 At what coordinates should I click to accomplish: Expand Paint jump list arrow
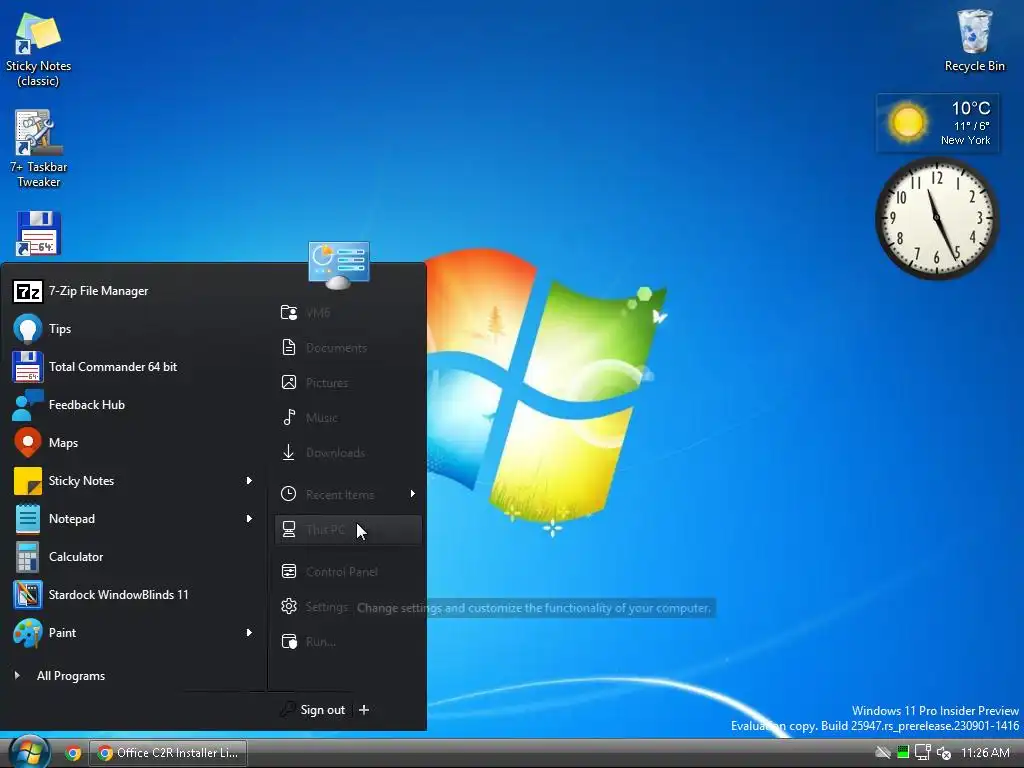coord(249,632)
